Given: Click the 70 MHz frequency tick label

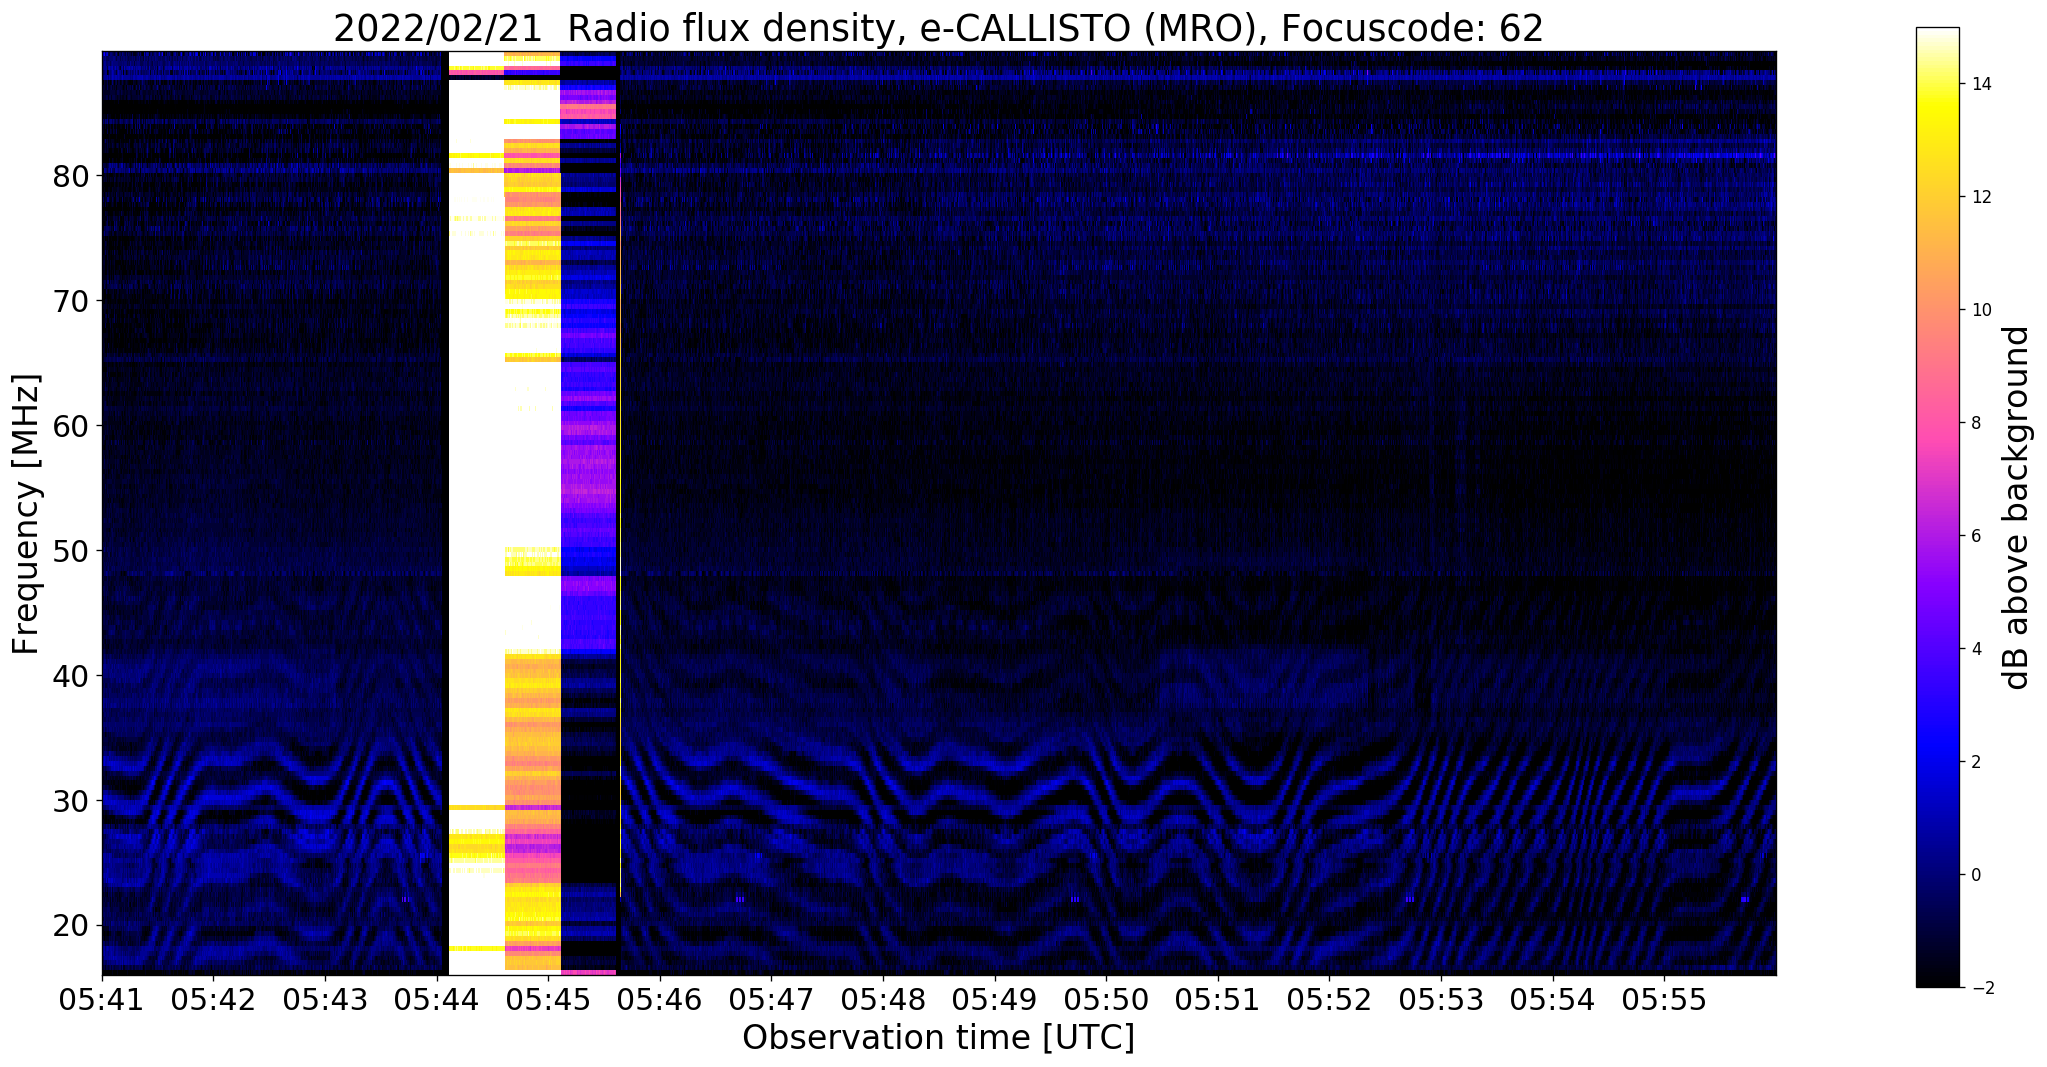Looking at the screenshot, I should point(70,301).
